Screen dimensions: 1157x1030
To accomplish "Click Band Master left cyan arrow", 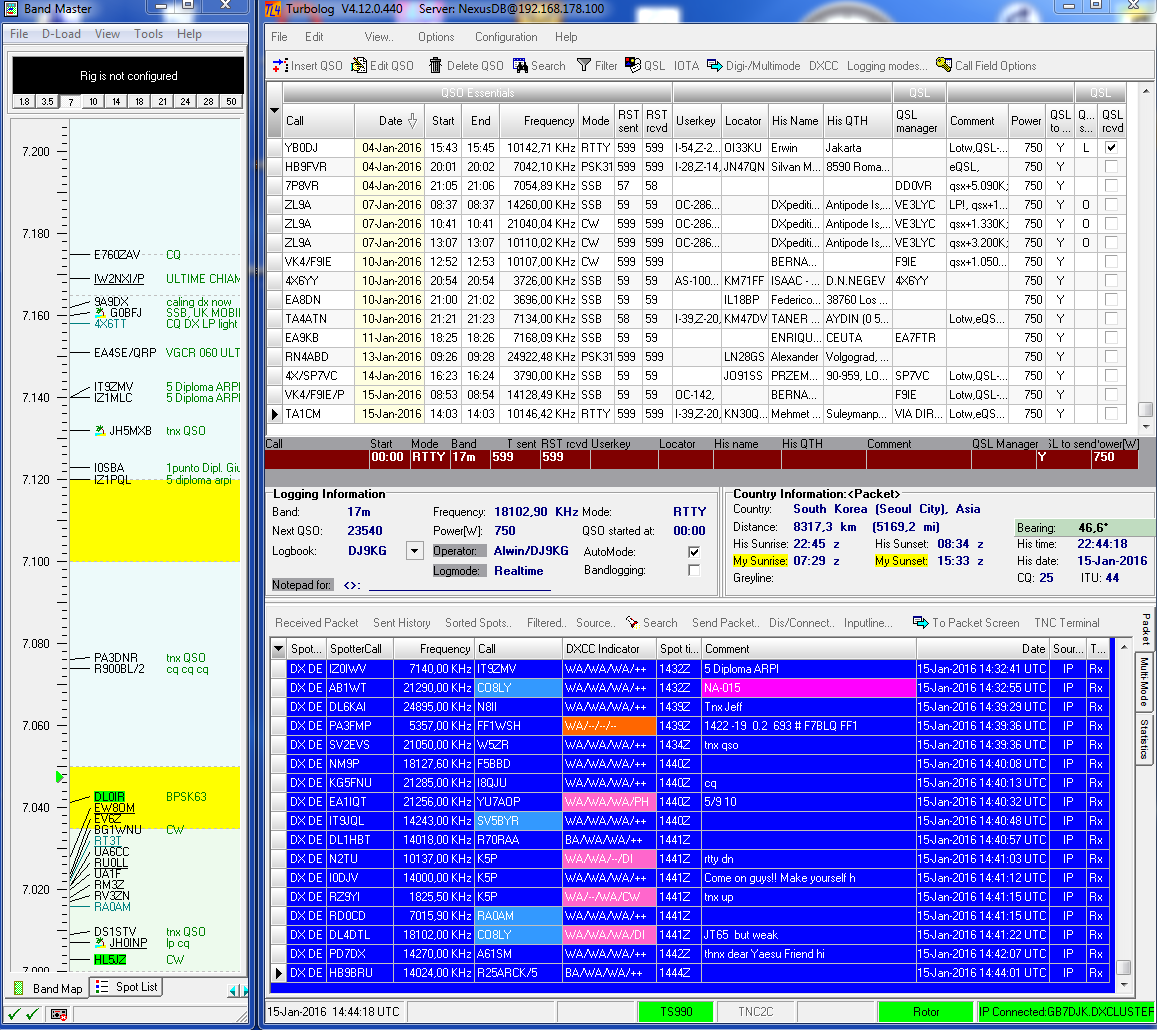I will (232, 990).
